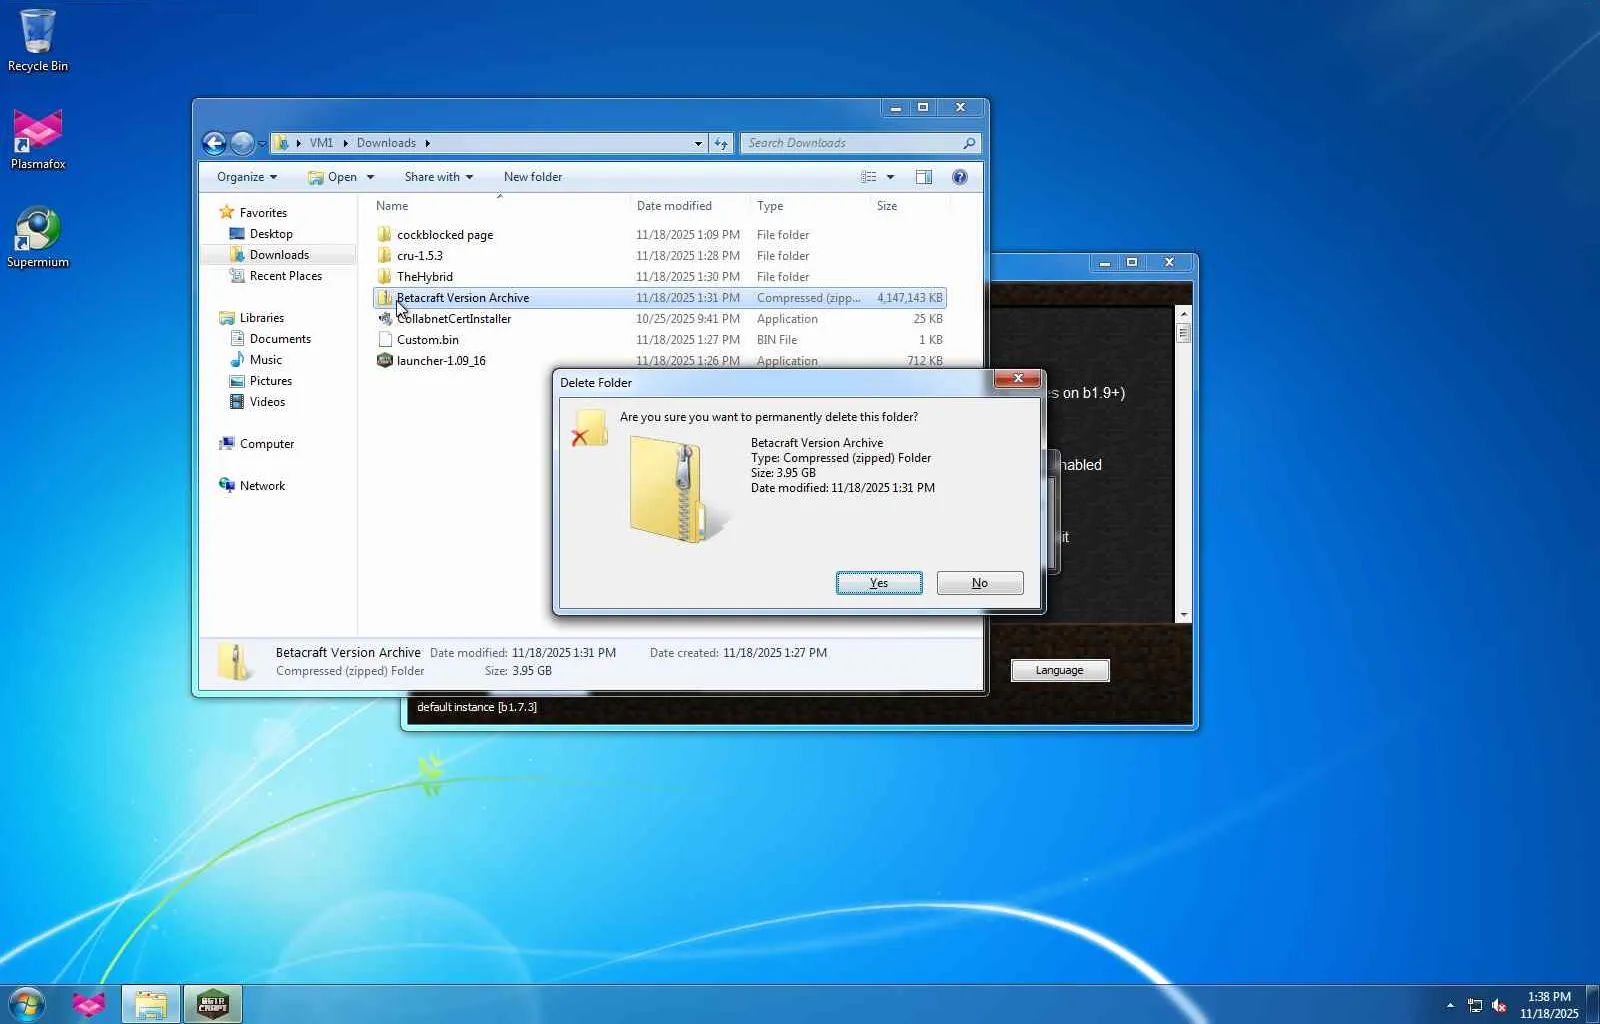Toggle the Explorer preview pane
The height and width of the screenshot is (1024, 1600).
coord(924,177)
